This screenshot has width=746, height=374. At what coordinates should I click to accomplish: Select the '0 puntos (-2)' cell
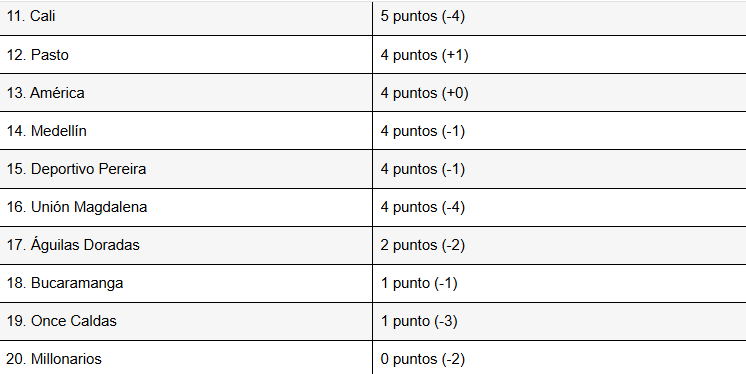pos(560,358)
